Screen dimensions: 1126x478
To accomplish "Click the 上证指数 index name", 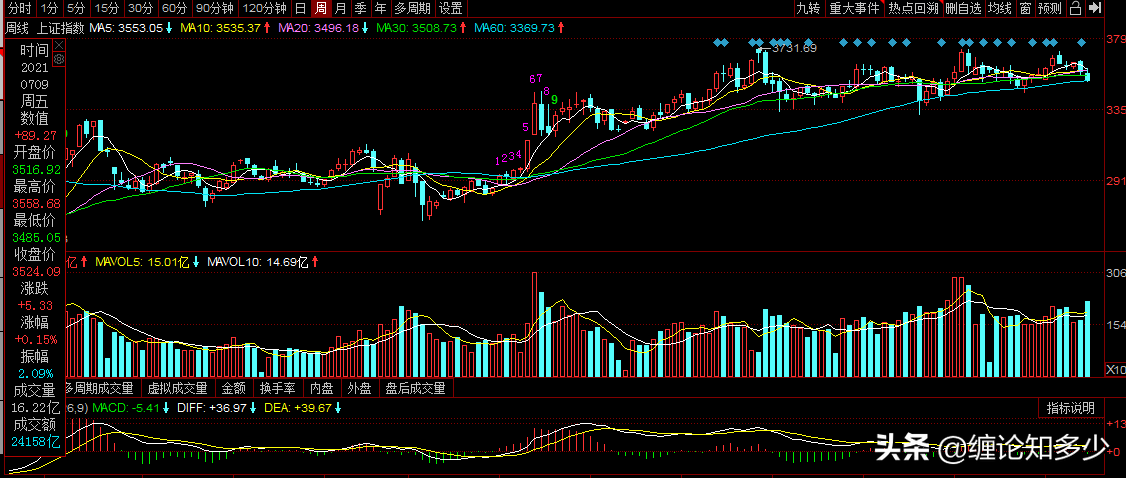I will (61, 27).
